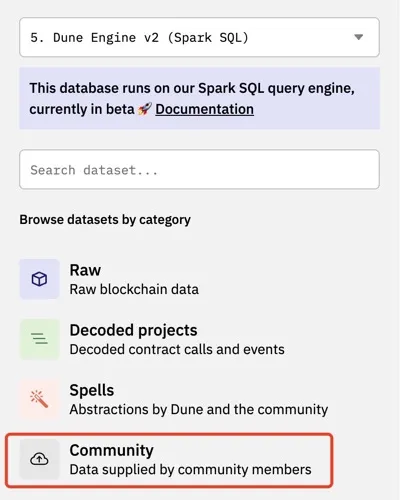Click "Abstractions by Dune and the community" text
Viewport: 411px width, 500px height.
(x=199, y=409)
